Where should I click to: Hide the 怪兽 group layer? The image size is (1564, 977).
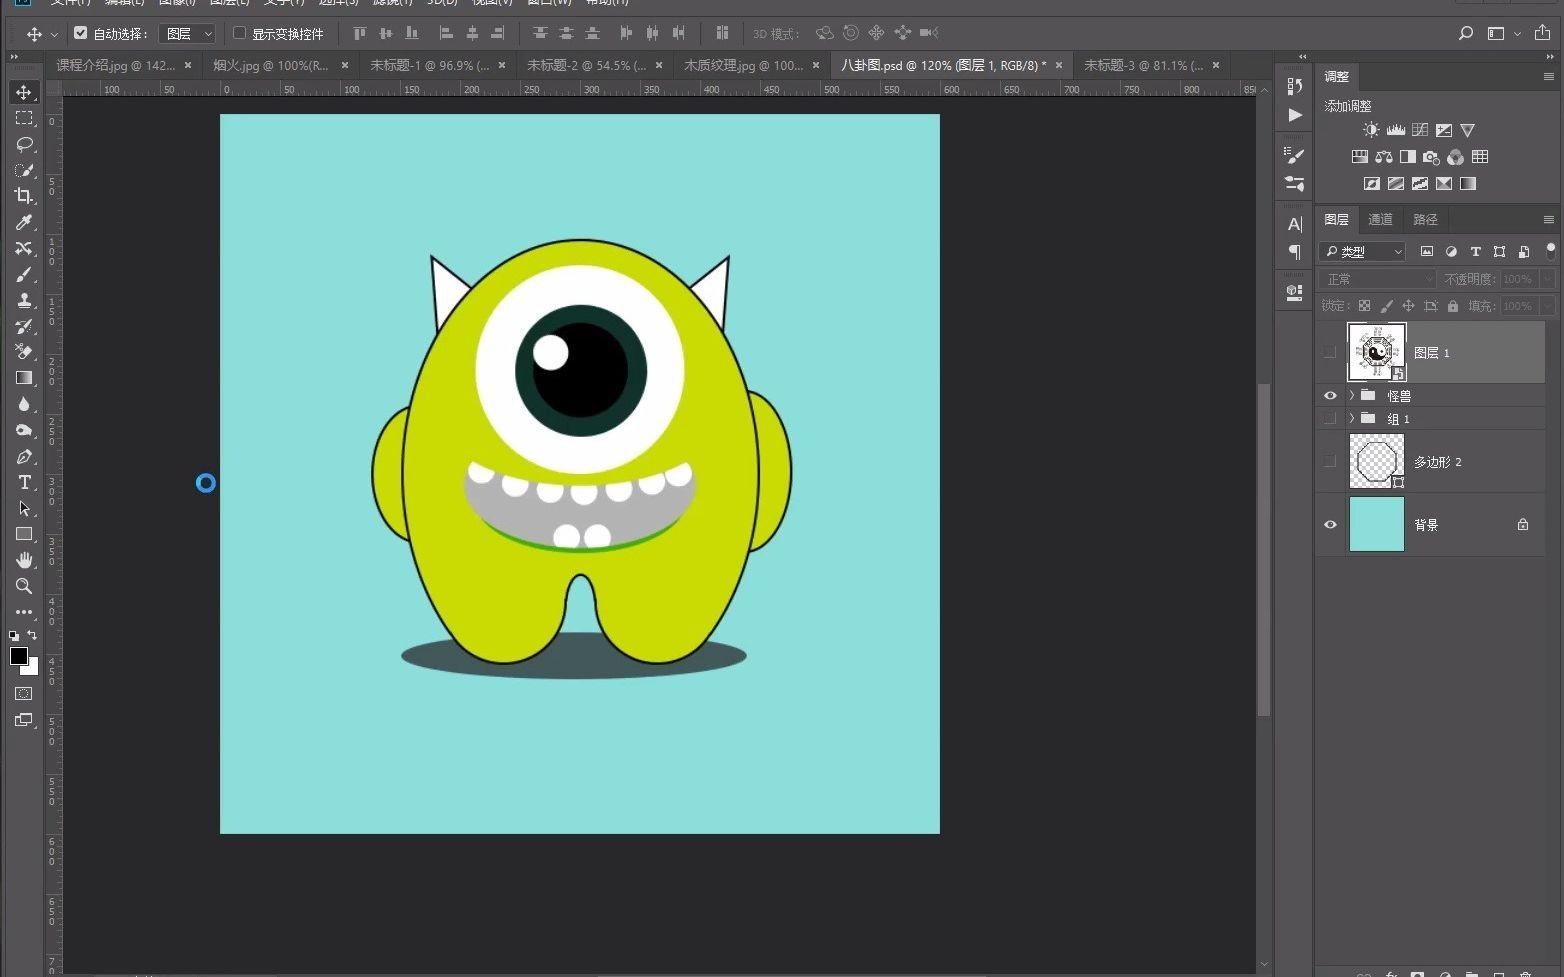(1330, 395)
